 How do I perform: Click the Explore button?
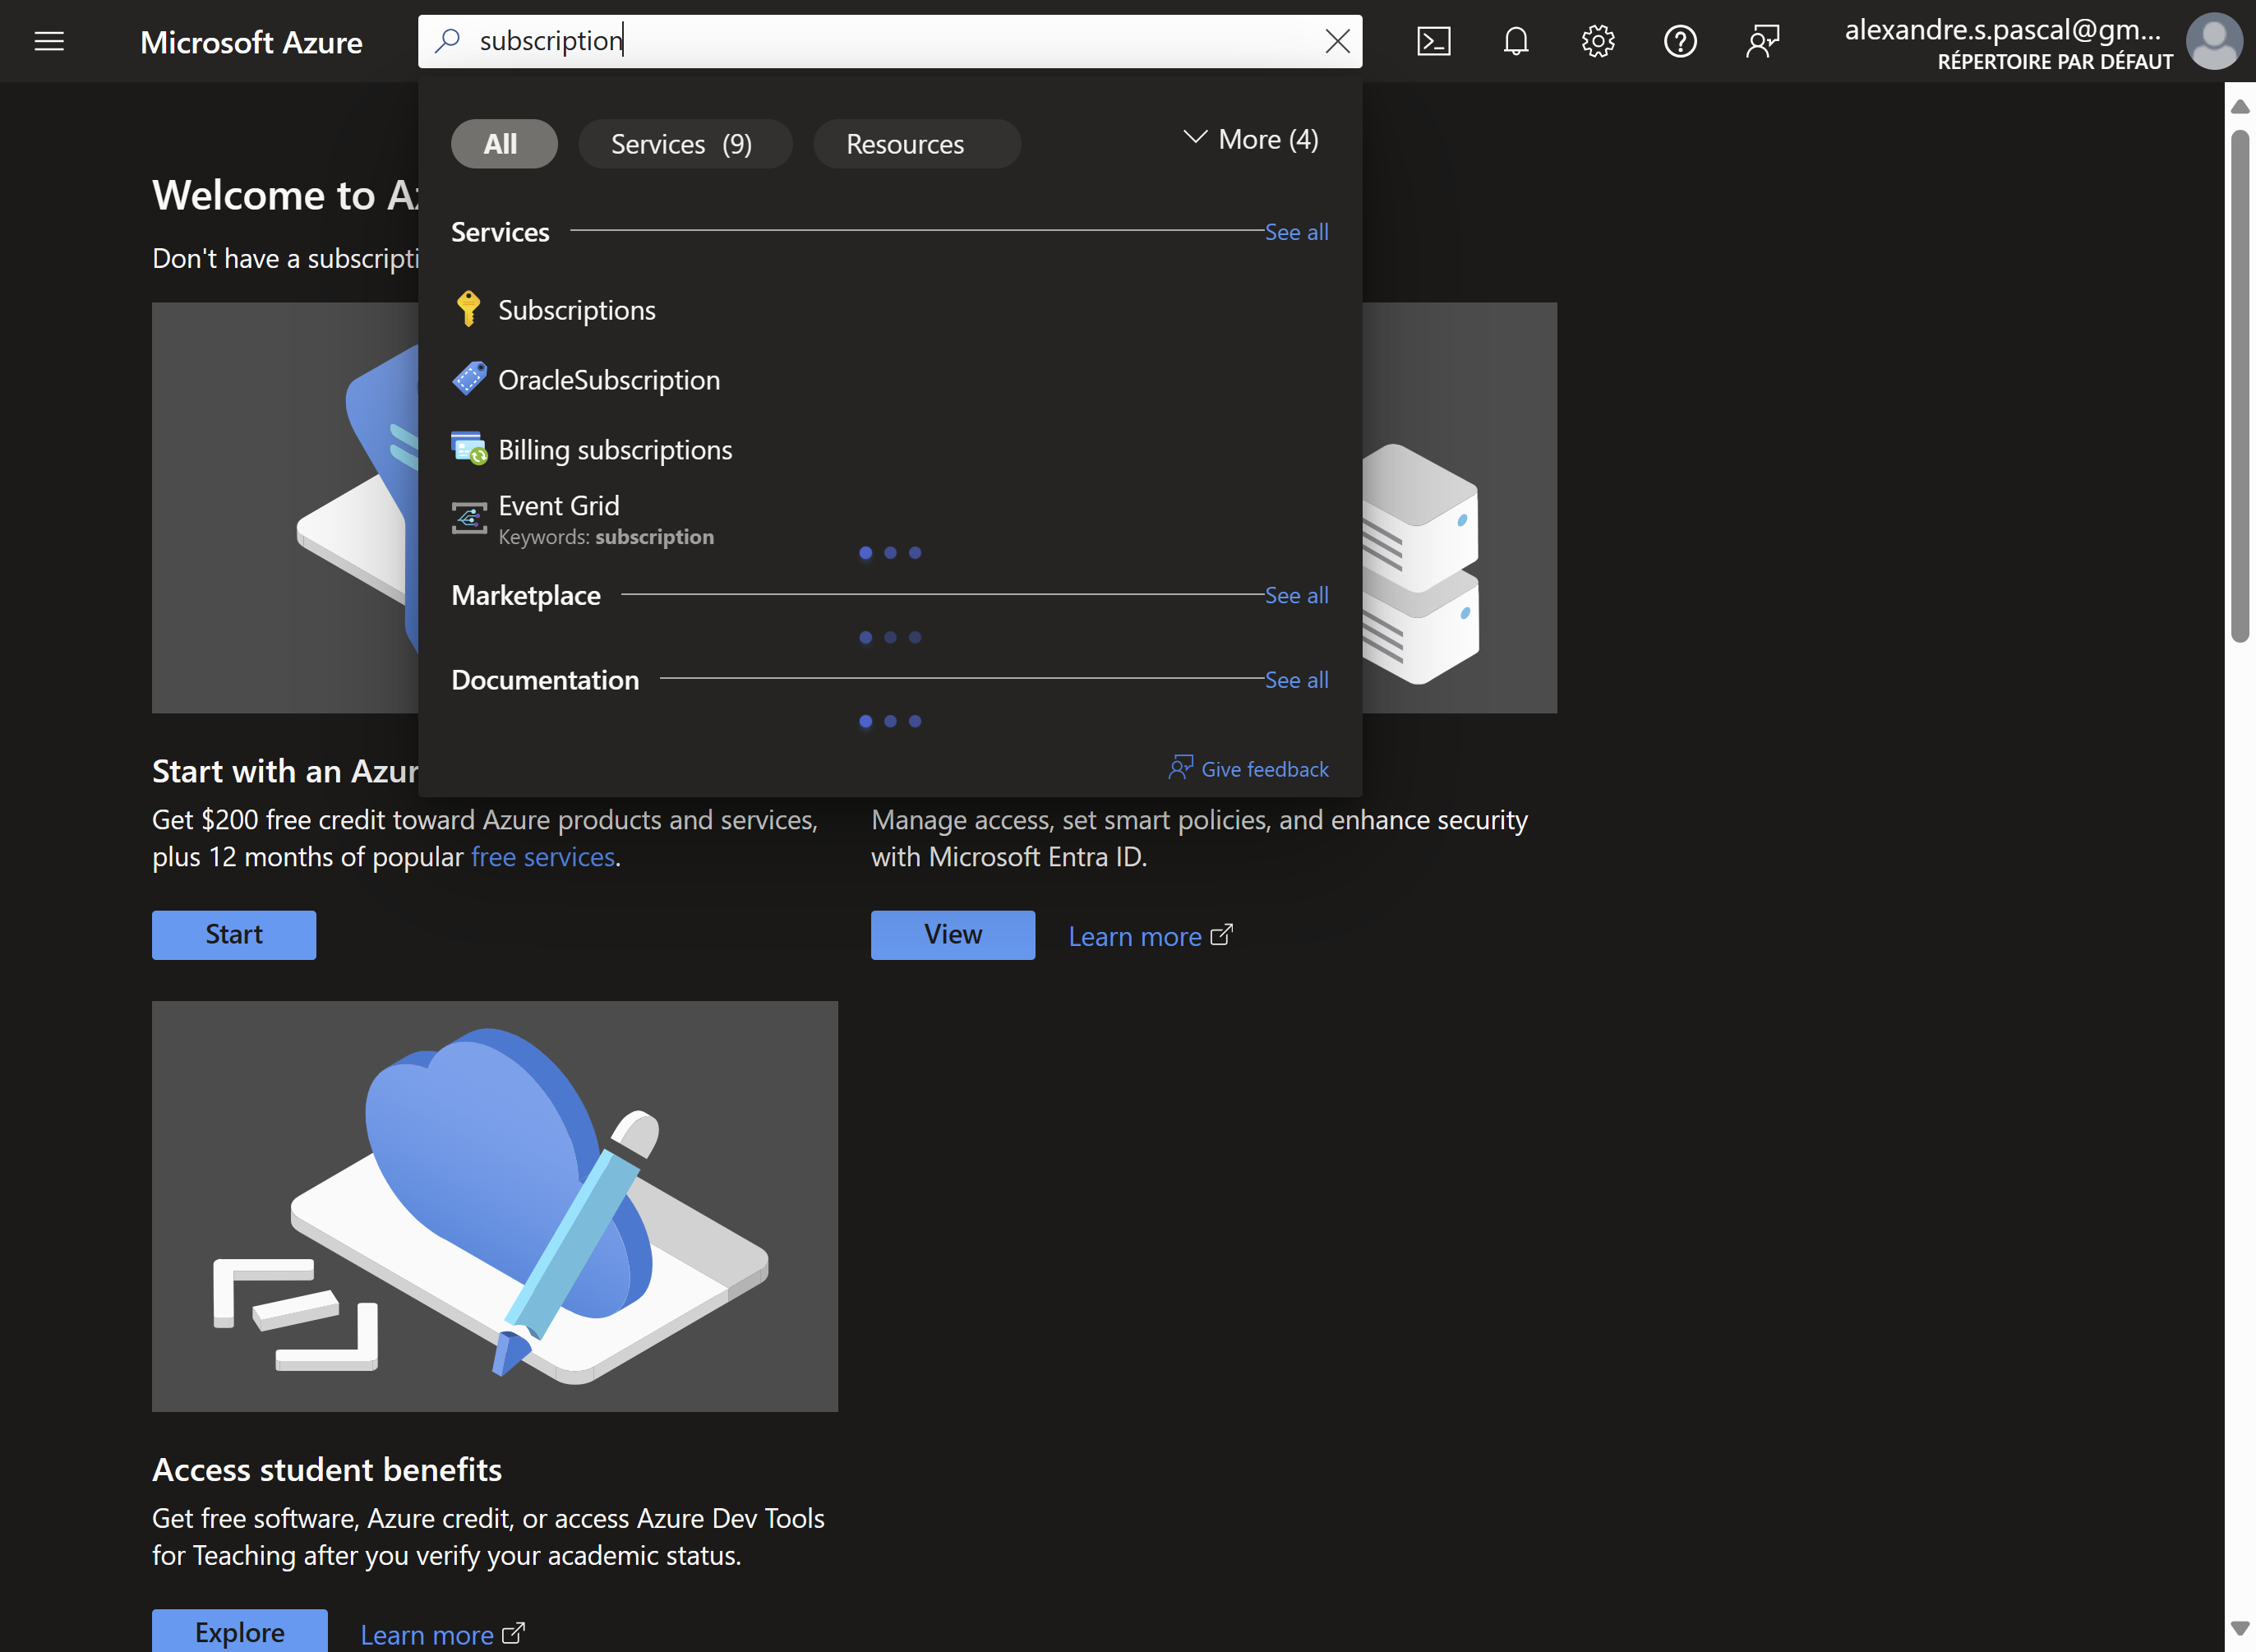pos(240,1631)
